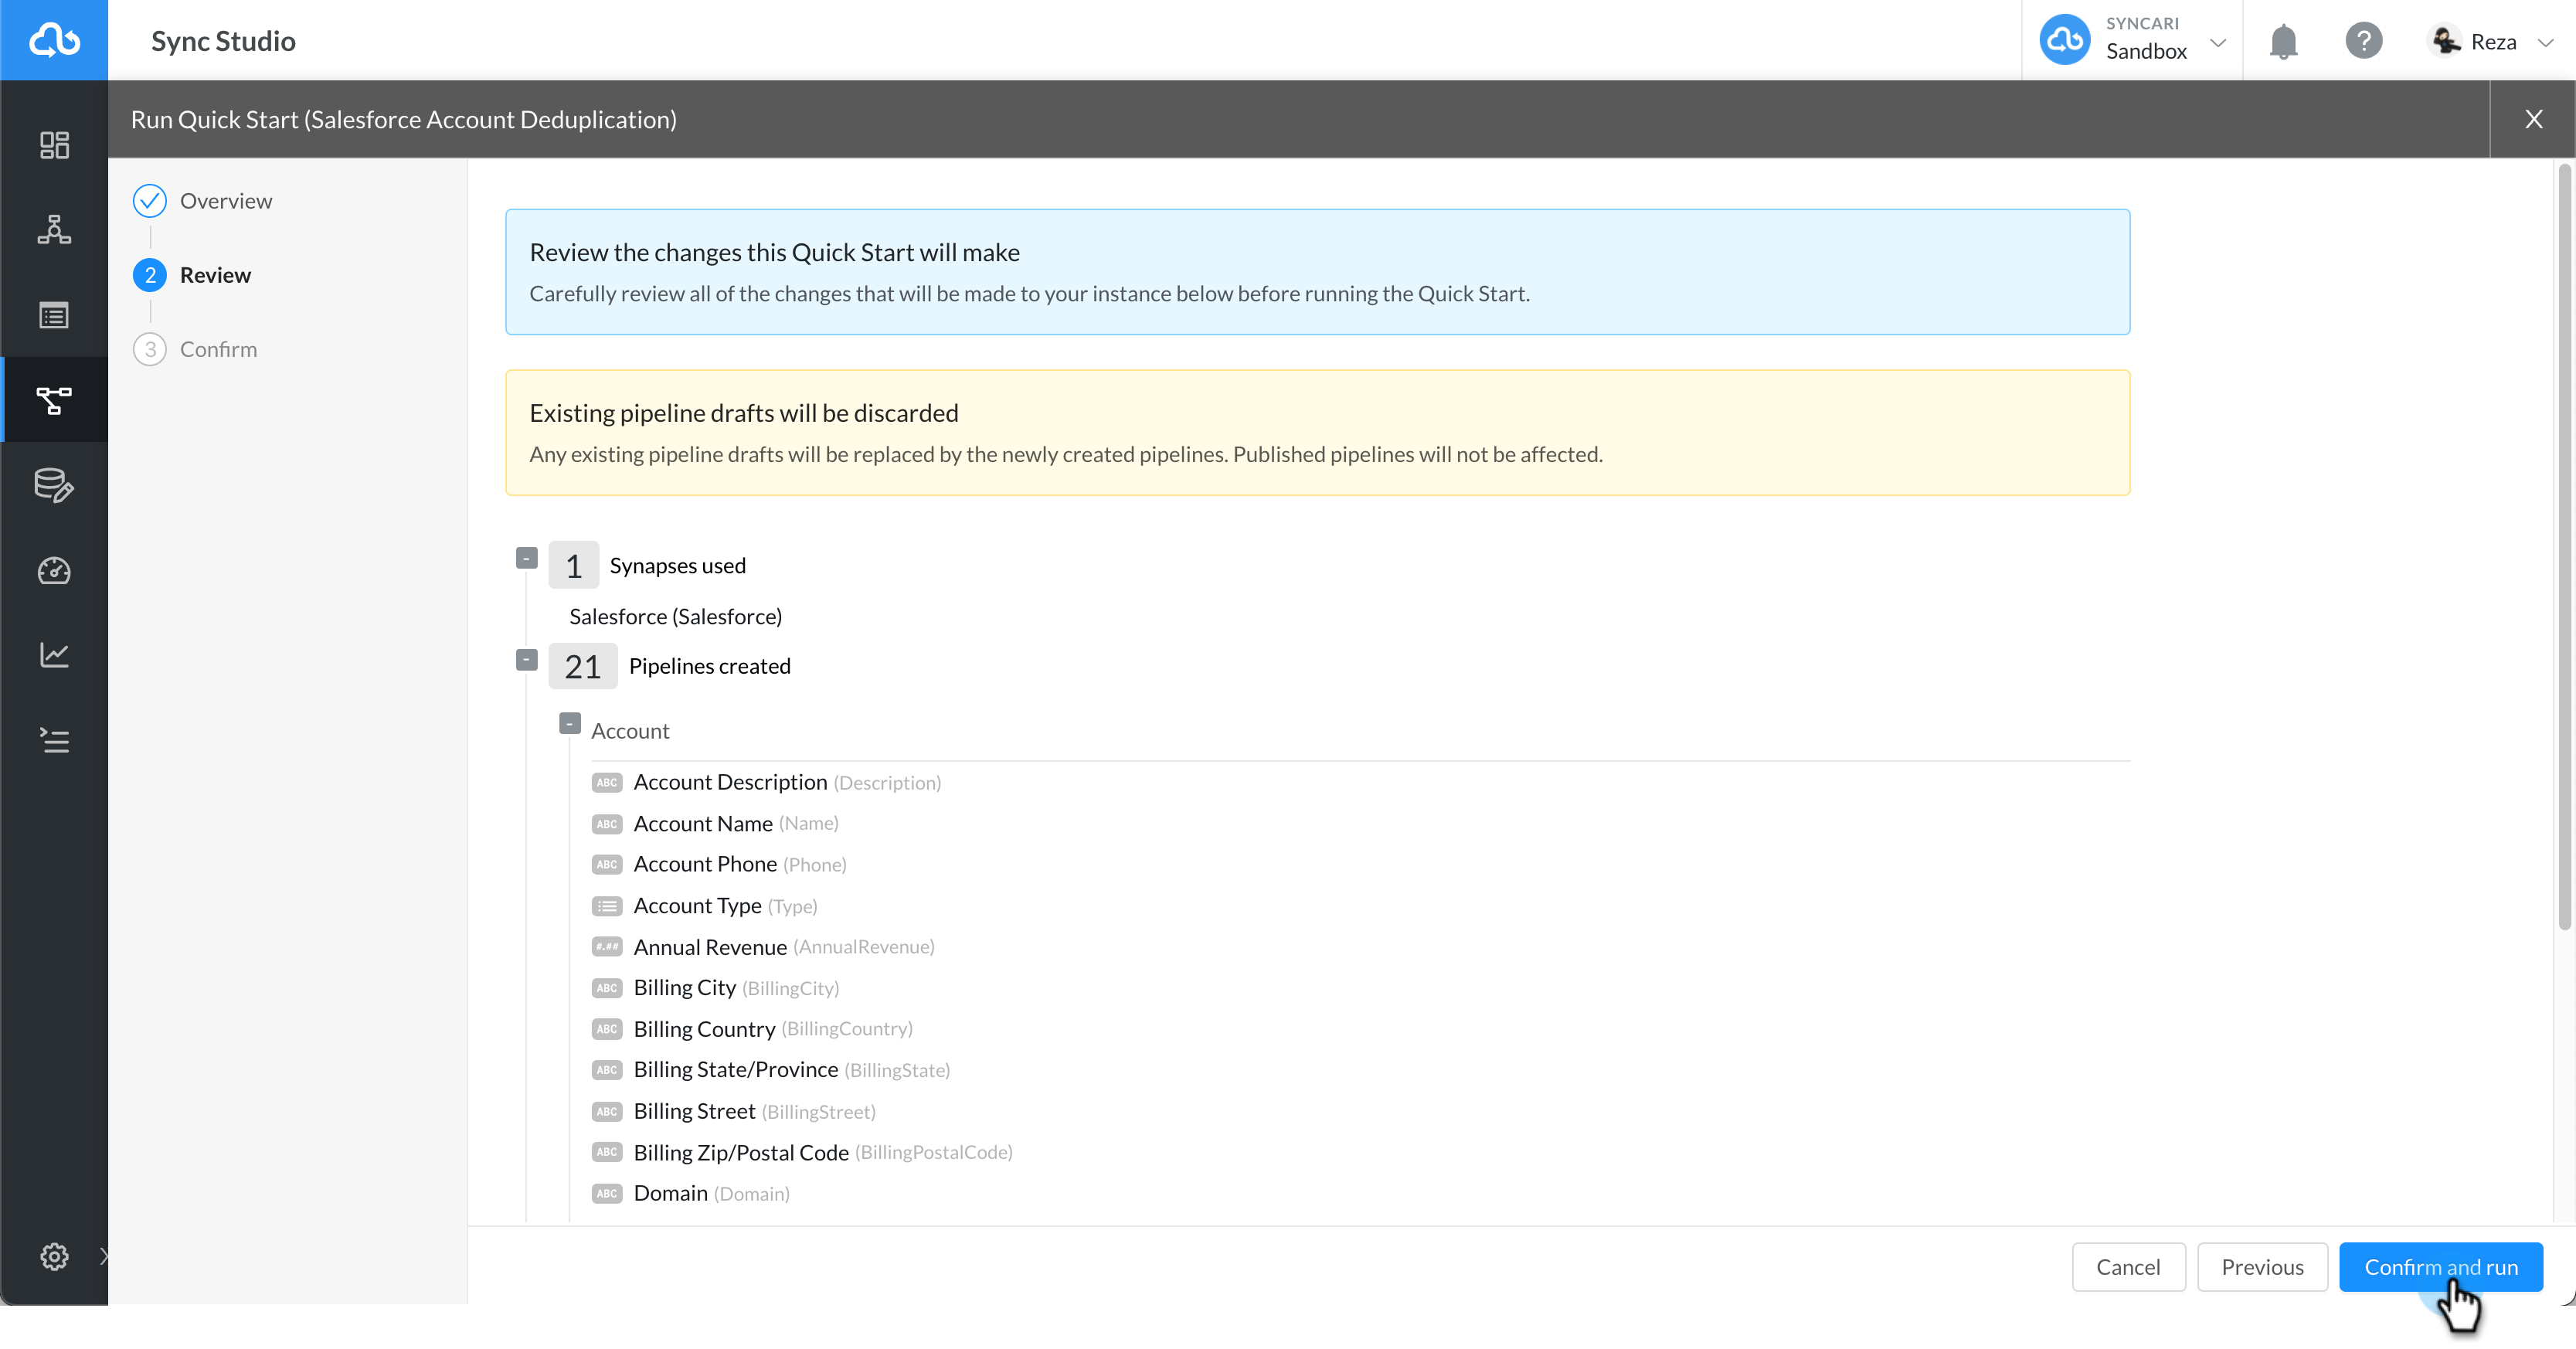This screenshot has width=2576, height=1349.
Task: Click the Account group label
Action: pyautogui.click(x=630, y=731)
